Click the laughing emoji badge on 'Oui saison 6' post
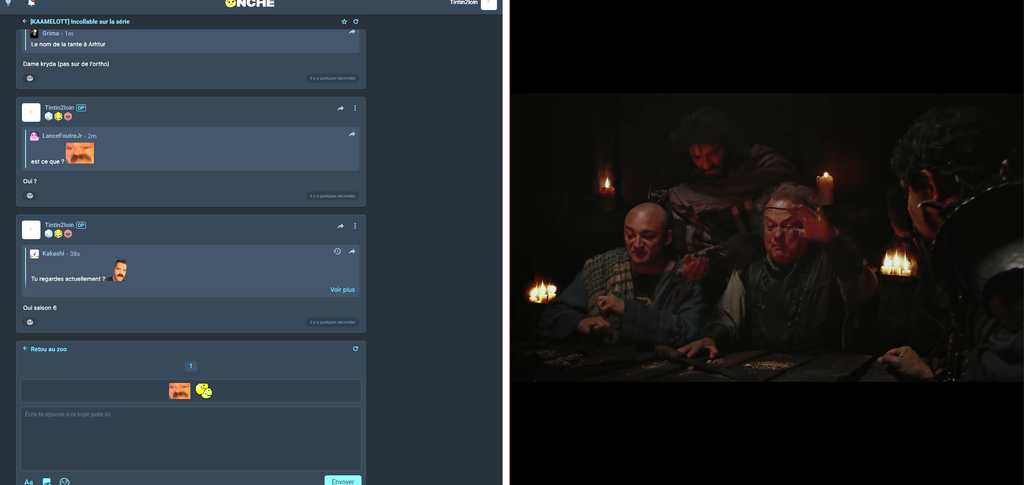Screen dimensions: 1024x485 58,234
